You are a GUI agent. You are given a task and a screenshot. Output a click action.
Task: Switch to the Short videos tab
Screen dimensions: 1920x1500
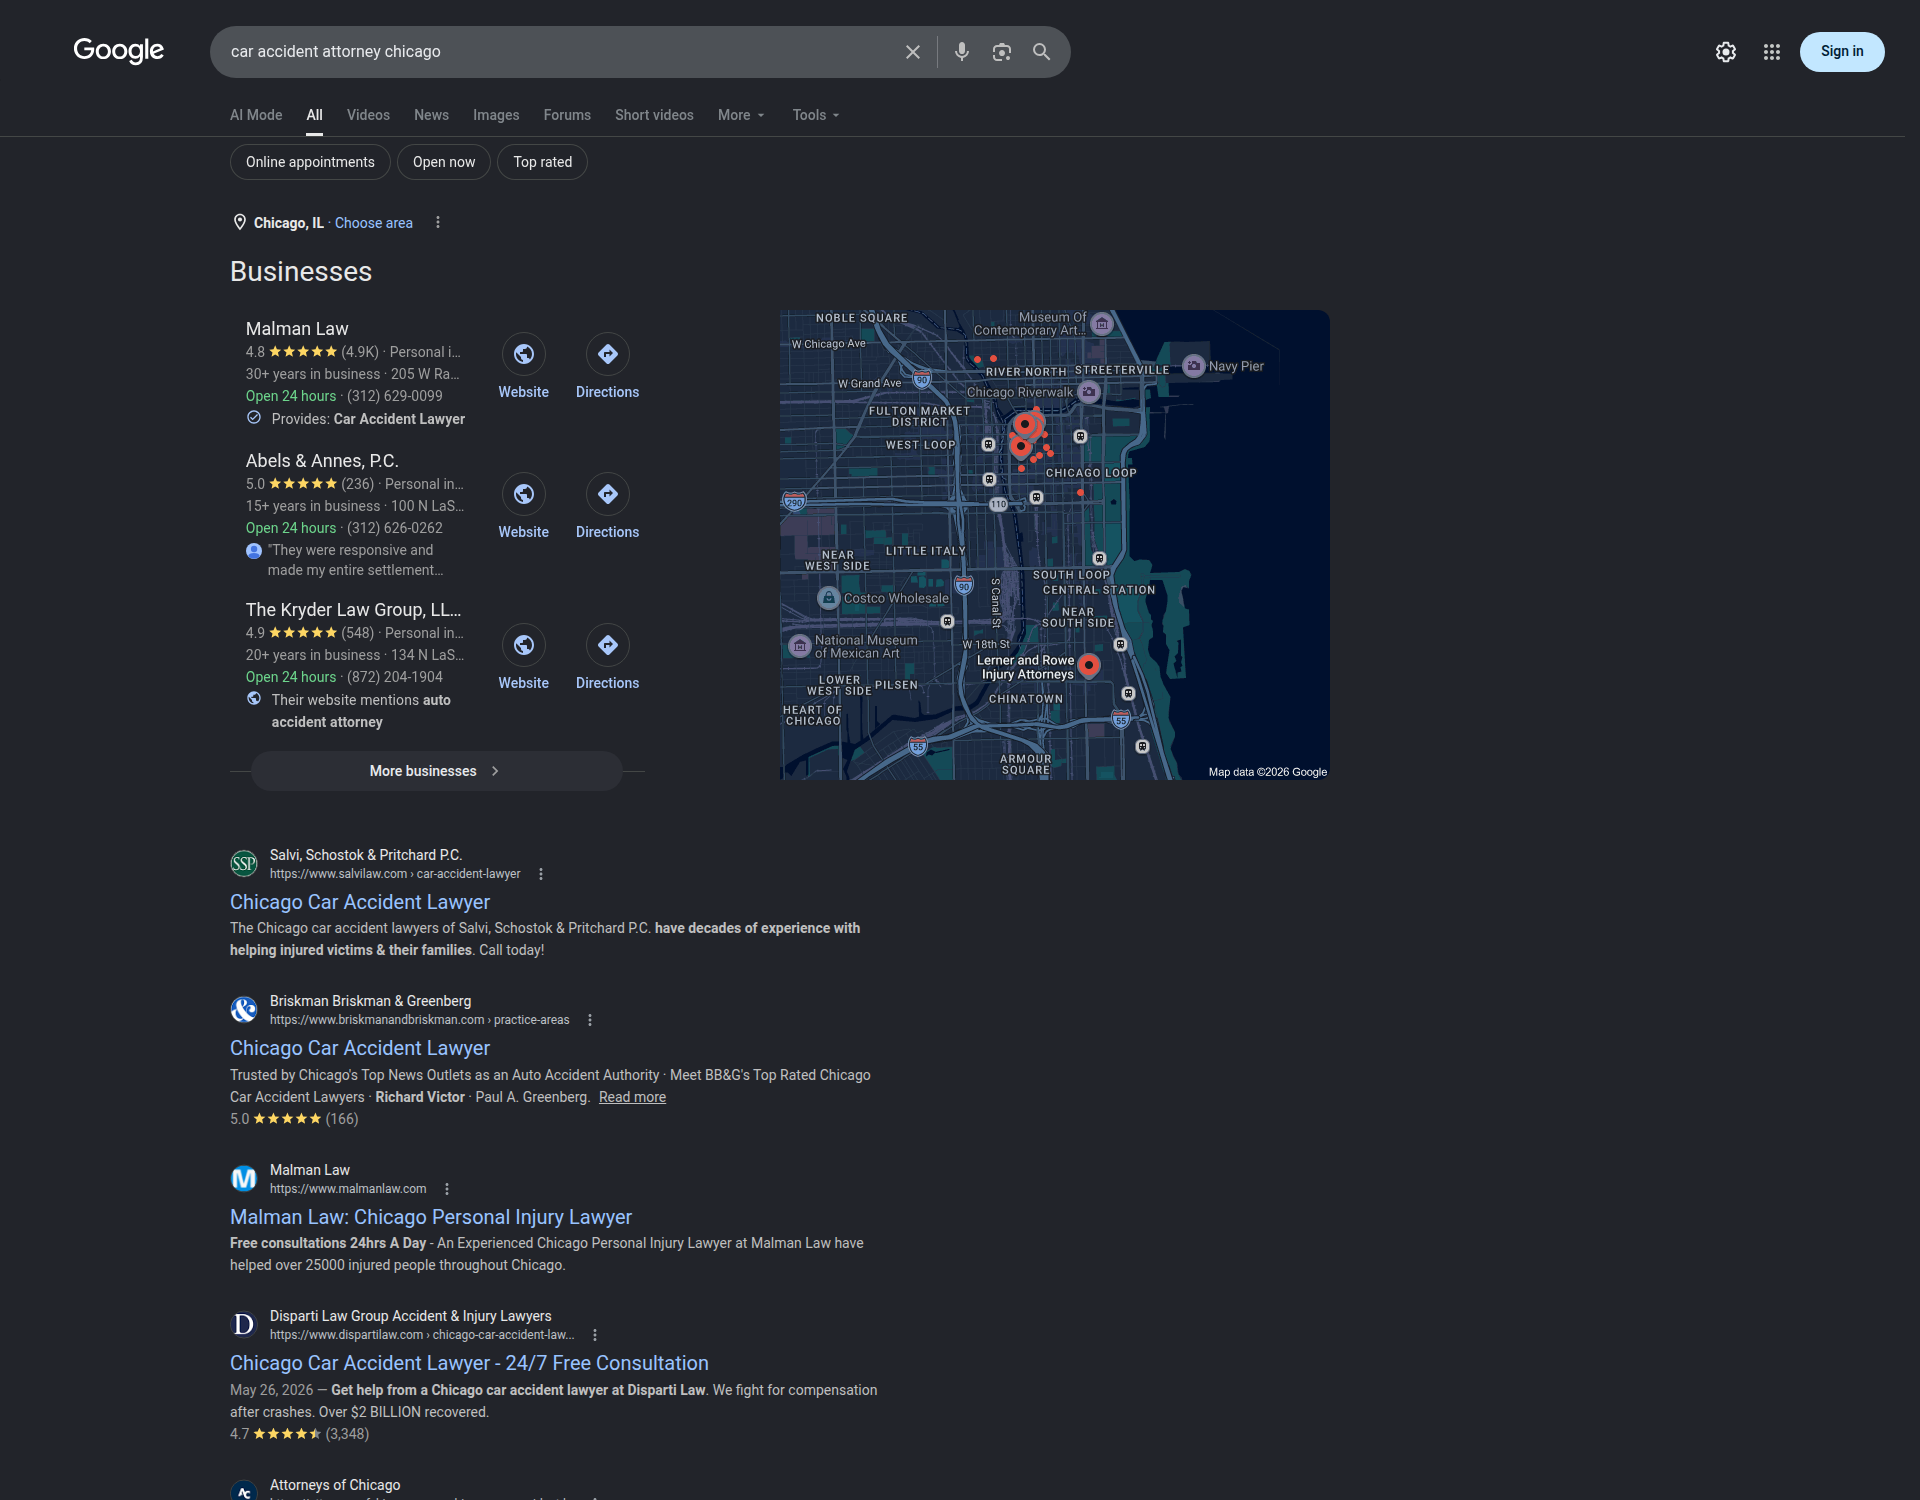(654, 115)
